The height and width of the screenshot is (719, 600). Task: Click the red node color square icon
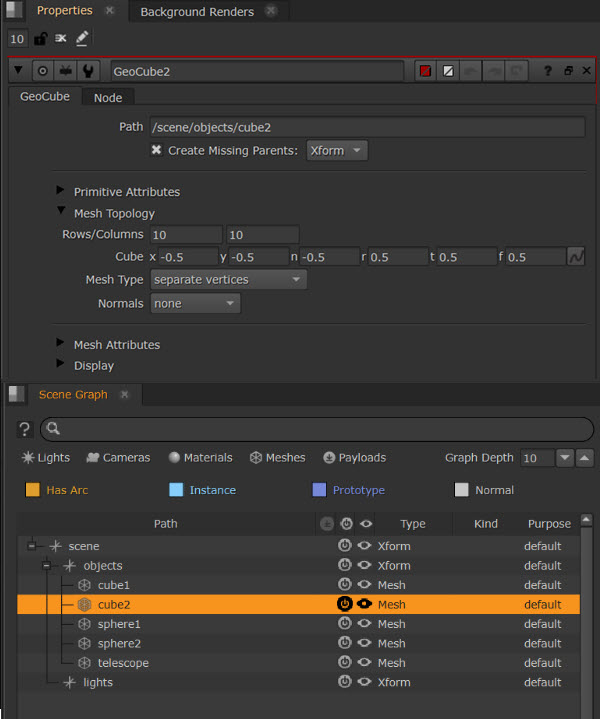coord(425,72)
